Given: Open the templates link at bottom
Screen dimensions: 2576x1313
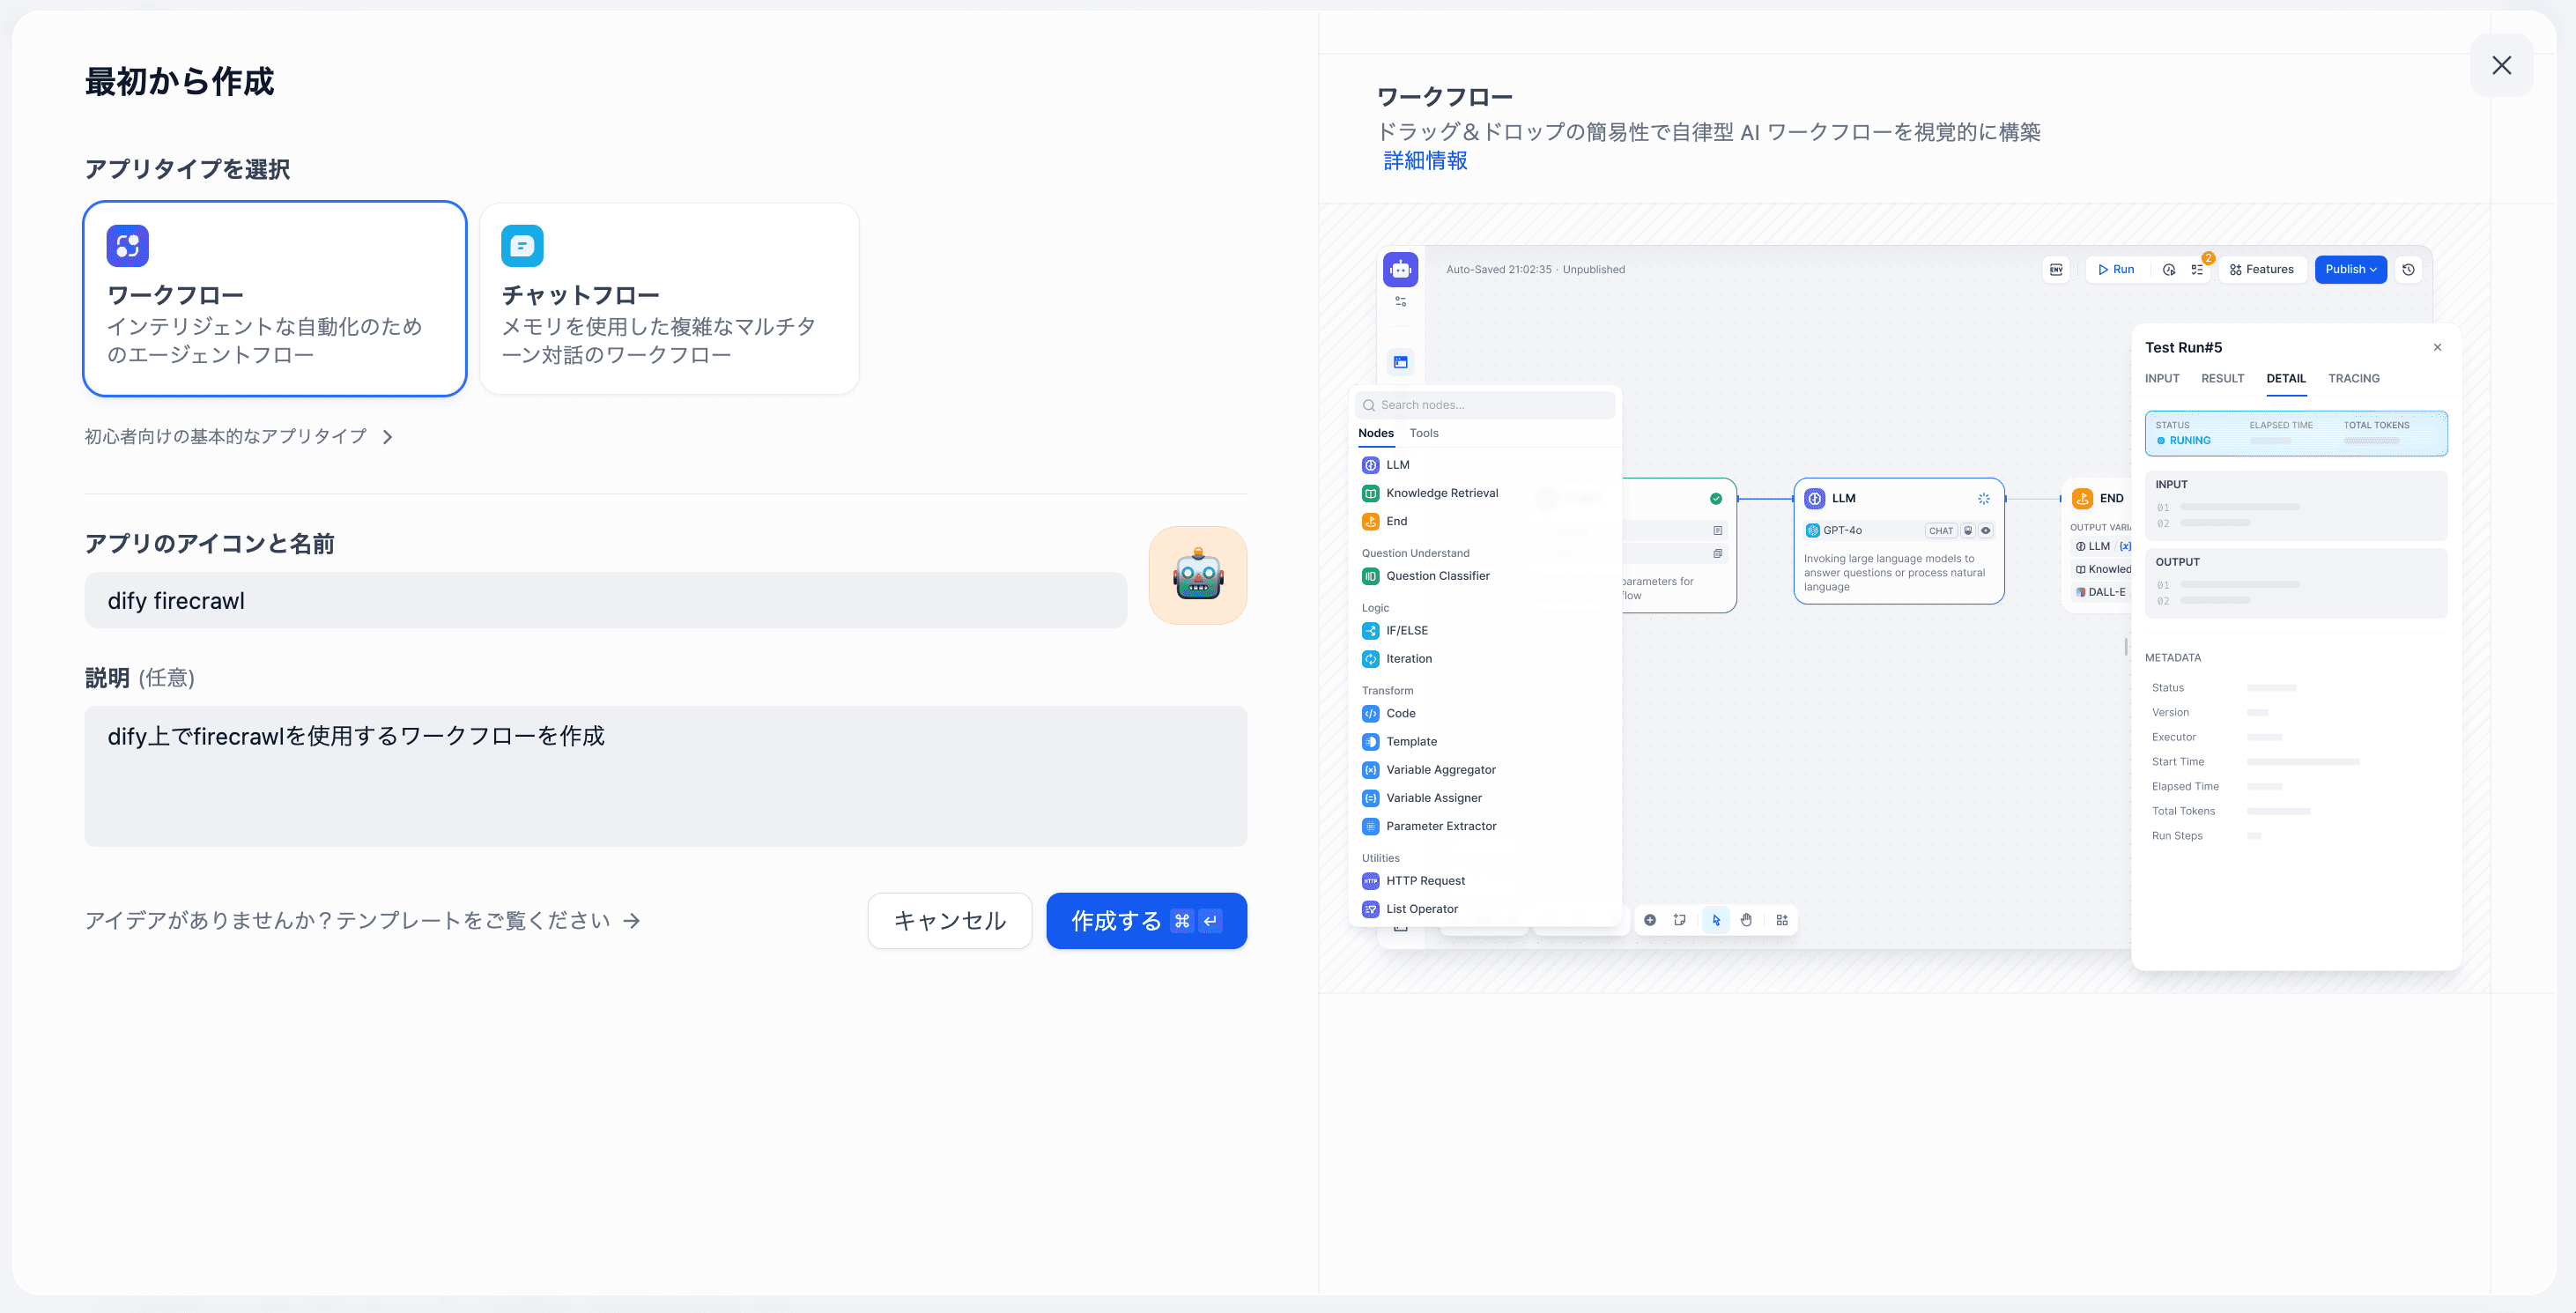Looking at the screenshot, I should click(x=362, y=921).
